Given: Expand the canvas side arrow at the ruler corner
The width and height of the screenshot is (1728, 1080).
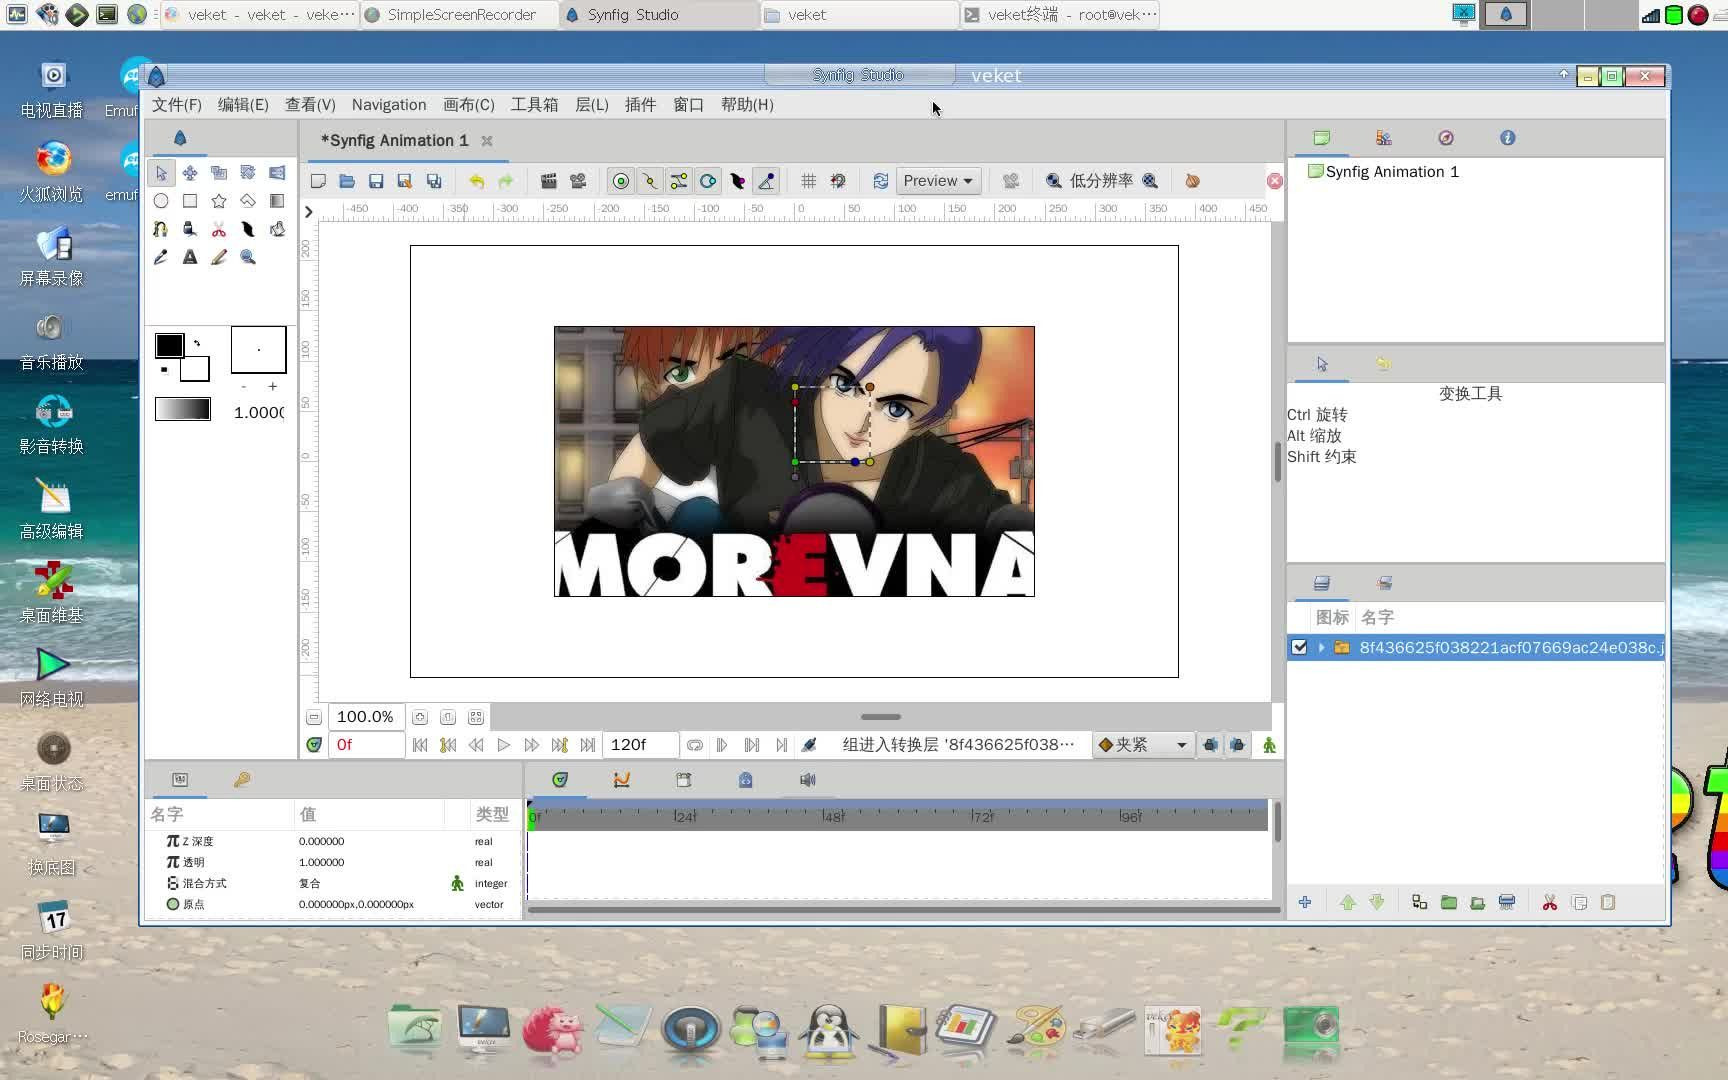Looking at the screenshot, I should click(x=308, y=211).
